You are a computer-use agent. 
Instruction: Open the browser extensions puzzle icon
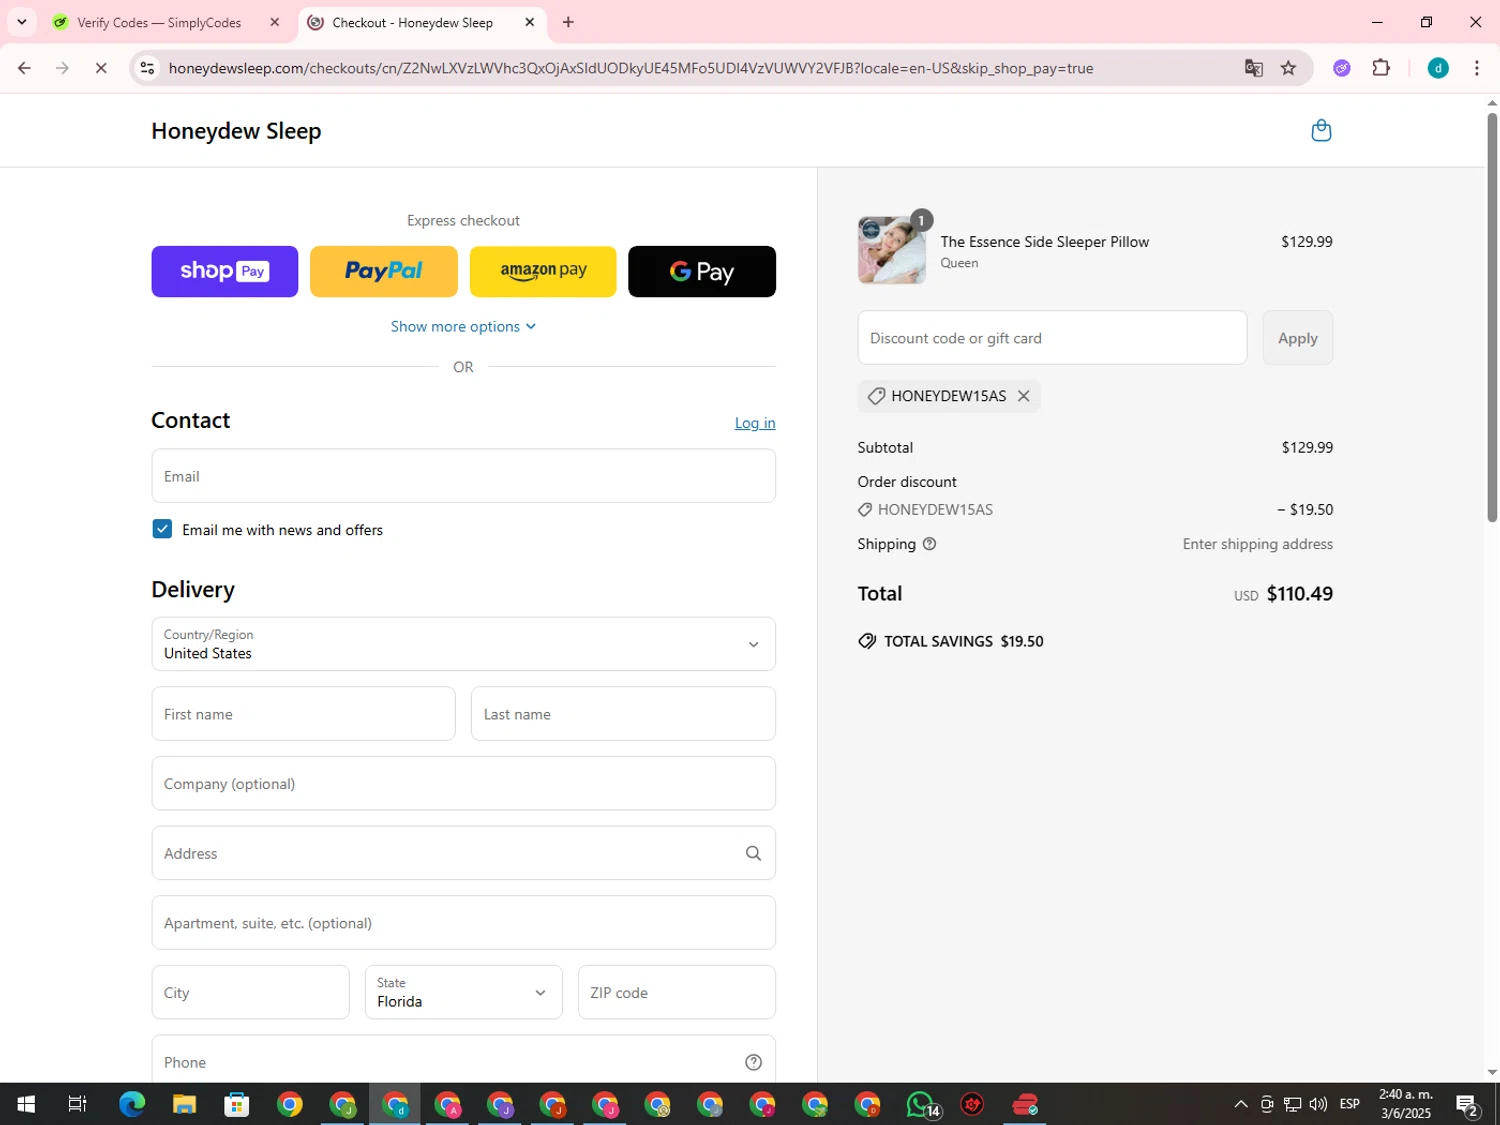click(1381, 68)
